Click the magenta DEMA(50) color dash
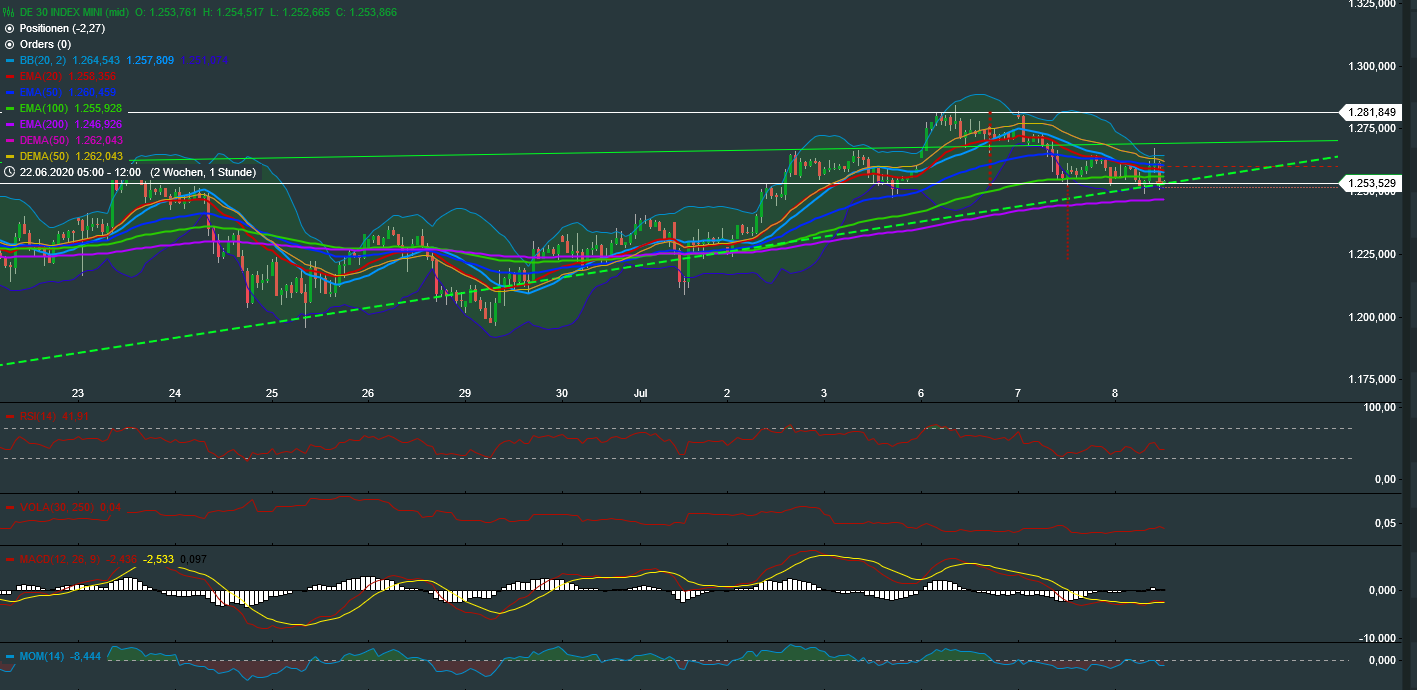The height and width of the screenshot is (690, 1417). coord(9,140)
